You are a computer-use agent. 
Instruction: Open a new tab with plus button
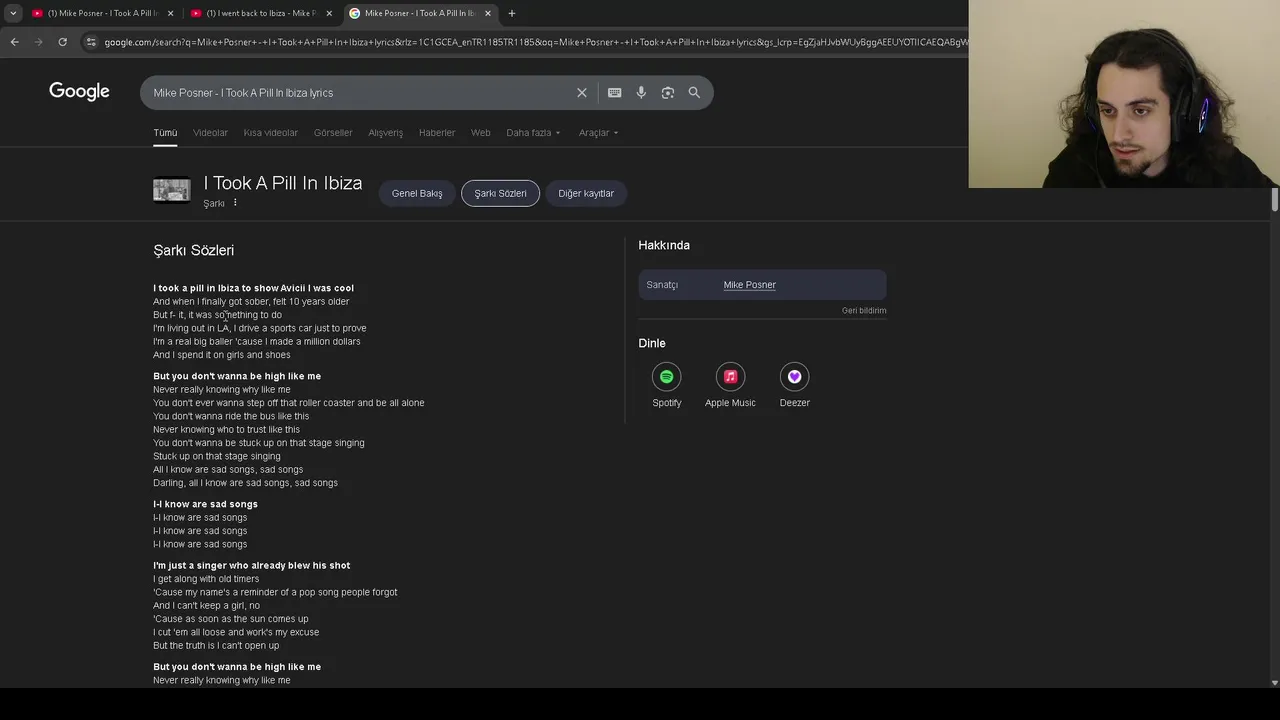511,13
